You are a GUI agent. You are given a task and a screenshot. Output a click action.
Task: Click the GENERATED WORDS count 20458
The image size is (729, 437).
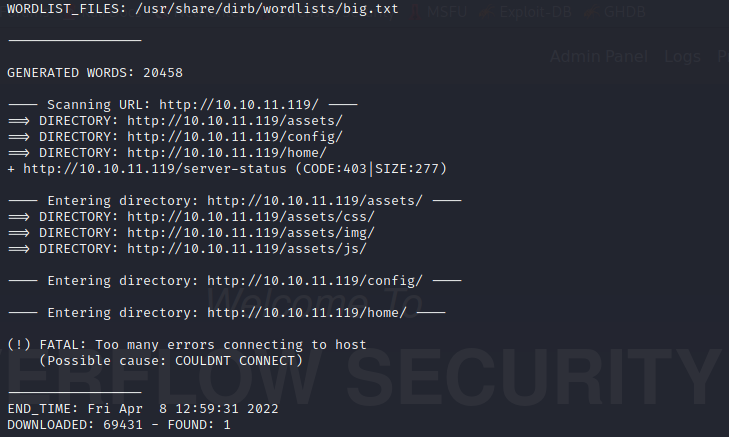pyautogui.click(x=162, y=73)
